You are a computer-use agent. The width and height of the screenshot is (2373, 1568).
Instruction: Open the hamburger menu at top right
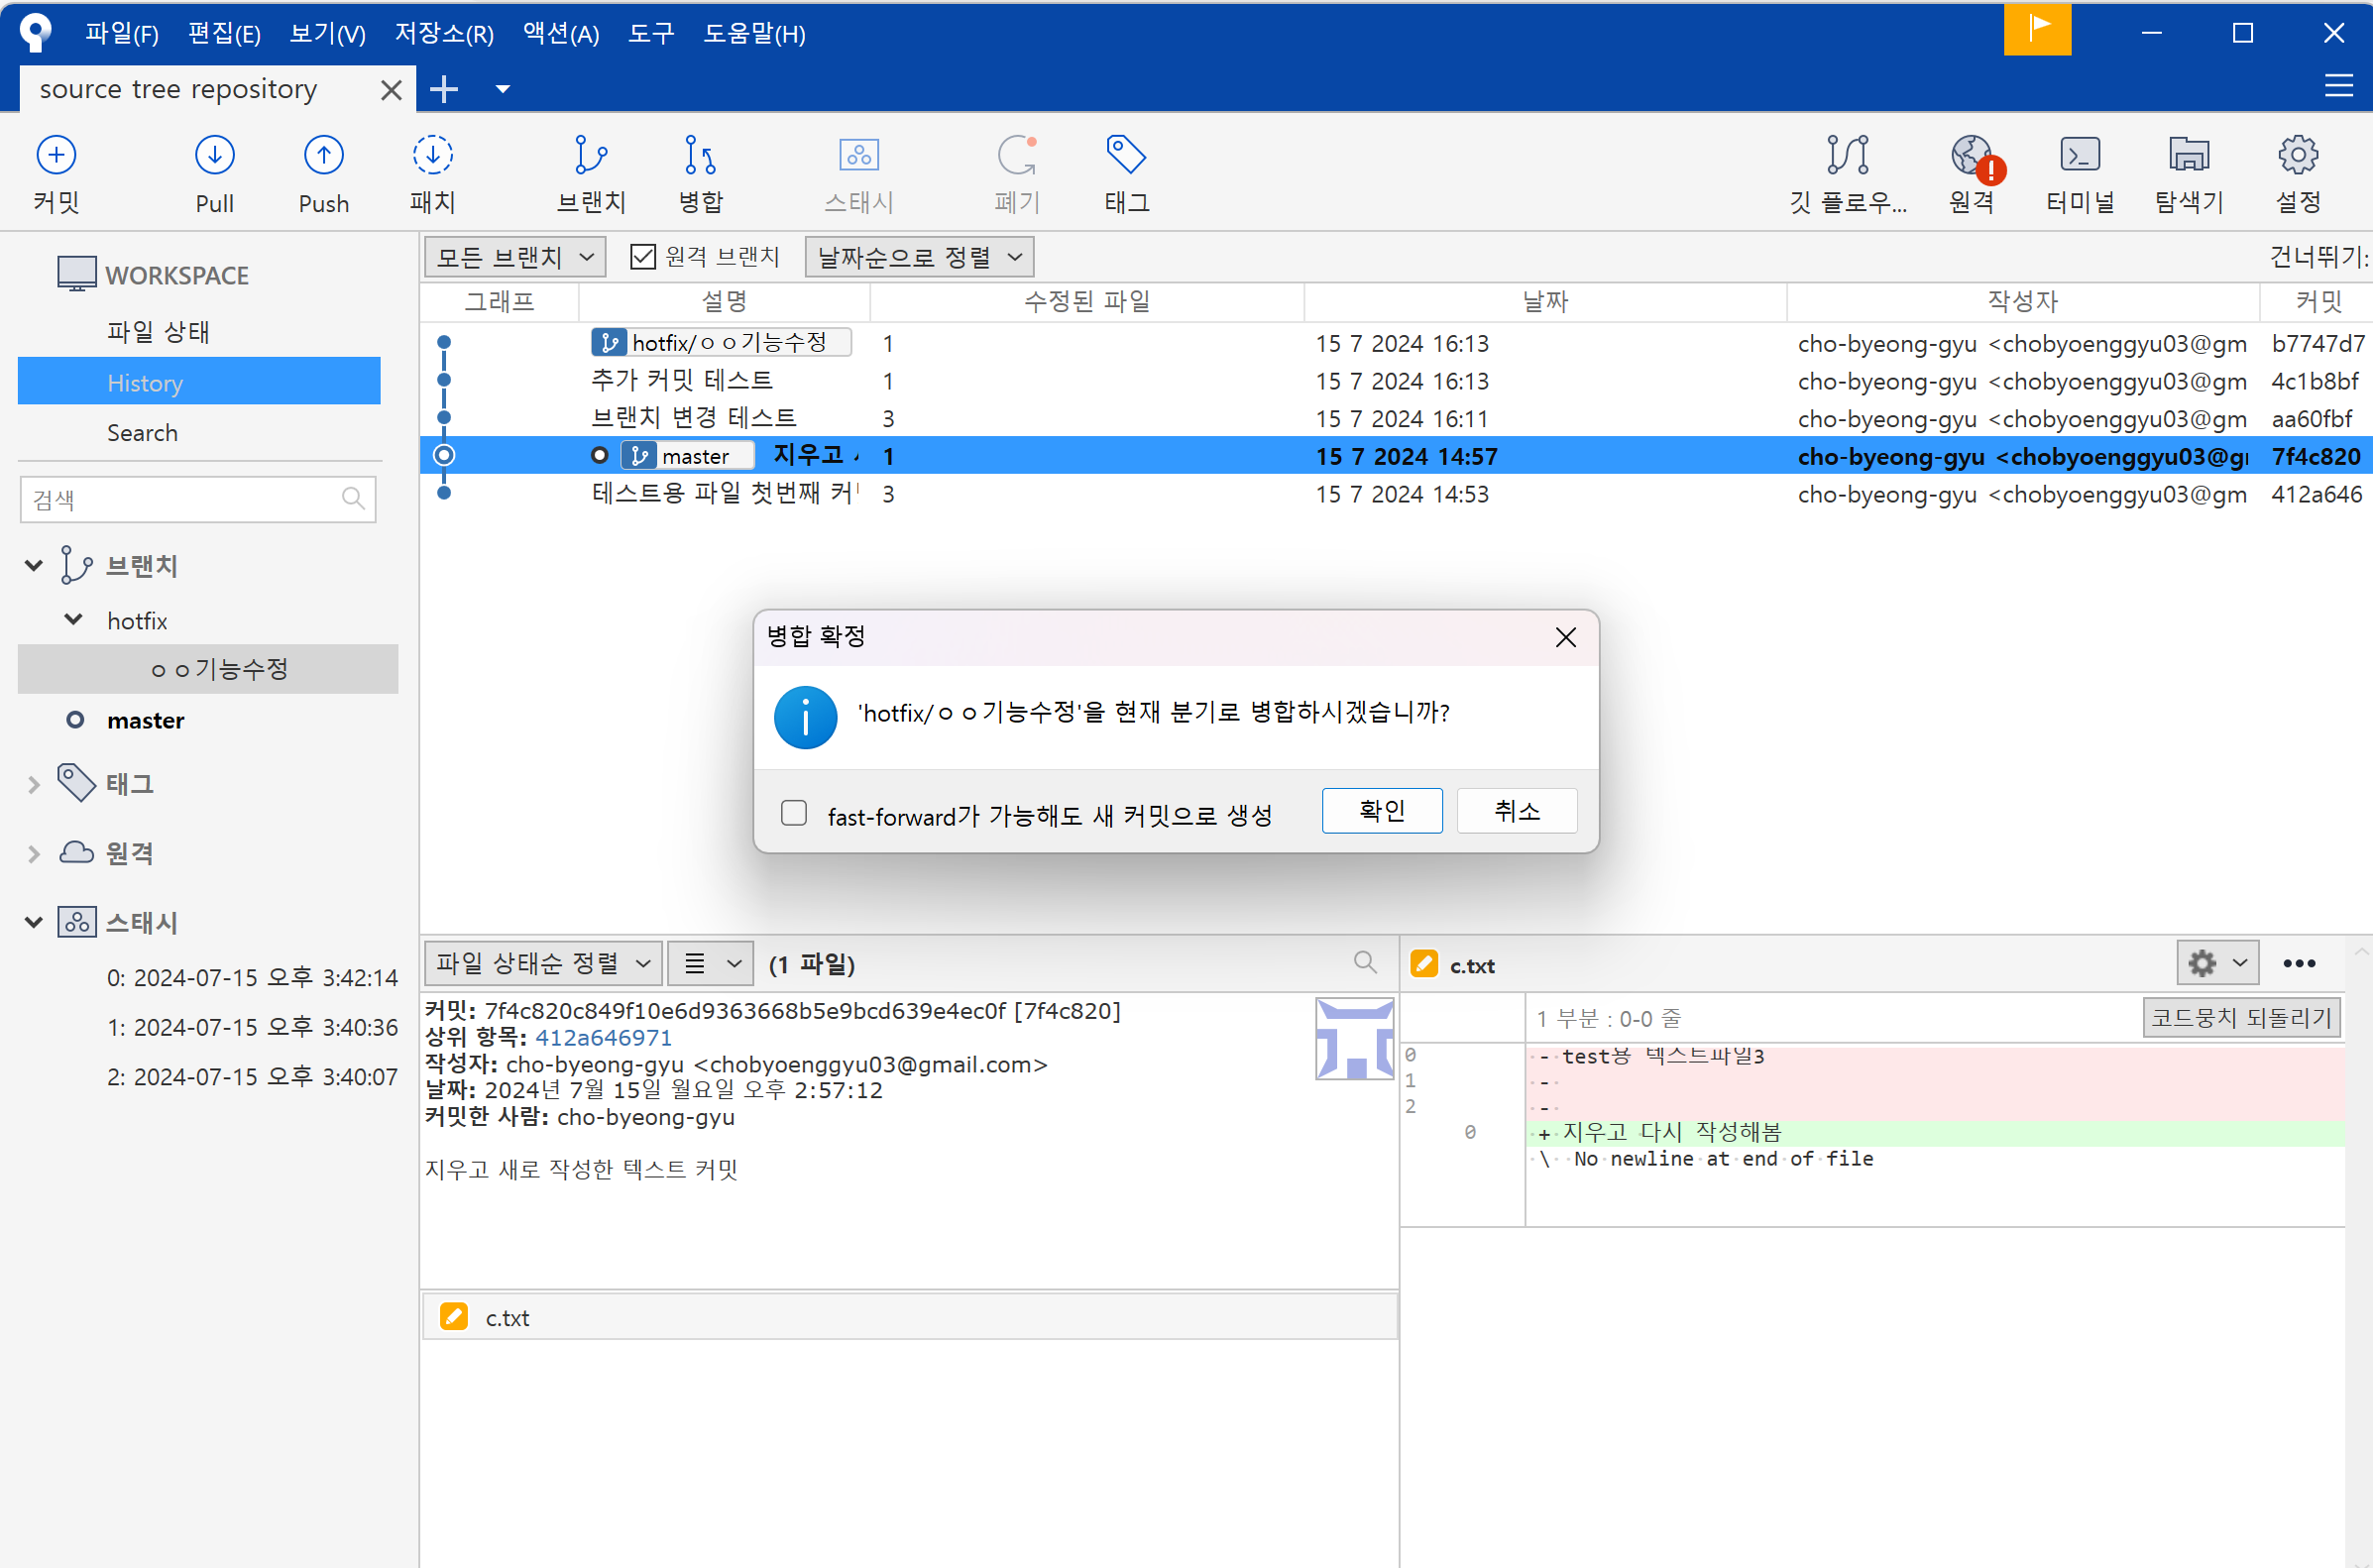point(2338,86)
